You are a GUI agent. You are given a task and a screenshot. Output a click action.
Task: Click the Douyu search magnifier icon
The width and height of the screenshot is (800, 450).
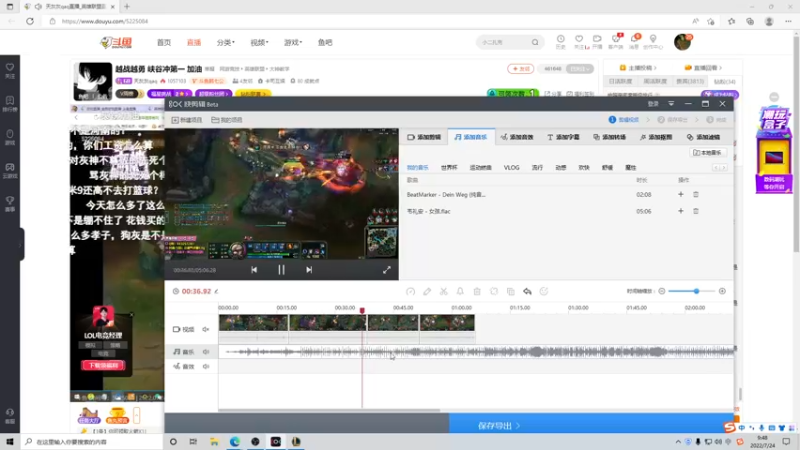pyautogui.click(x=535, y=42)
